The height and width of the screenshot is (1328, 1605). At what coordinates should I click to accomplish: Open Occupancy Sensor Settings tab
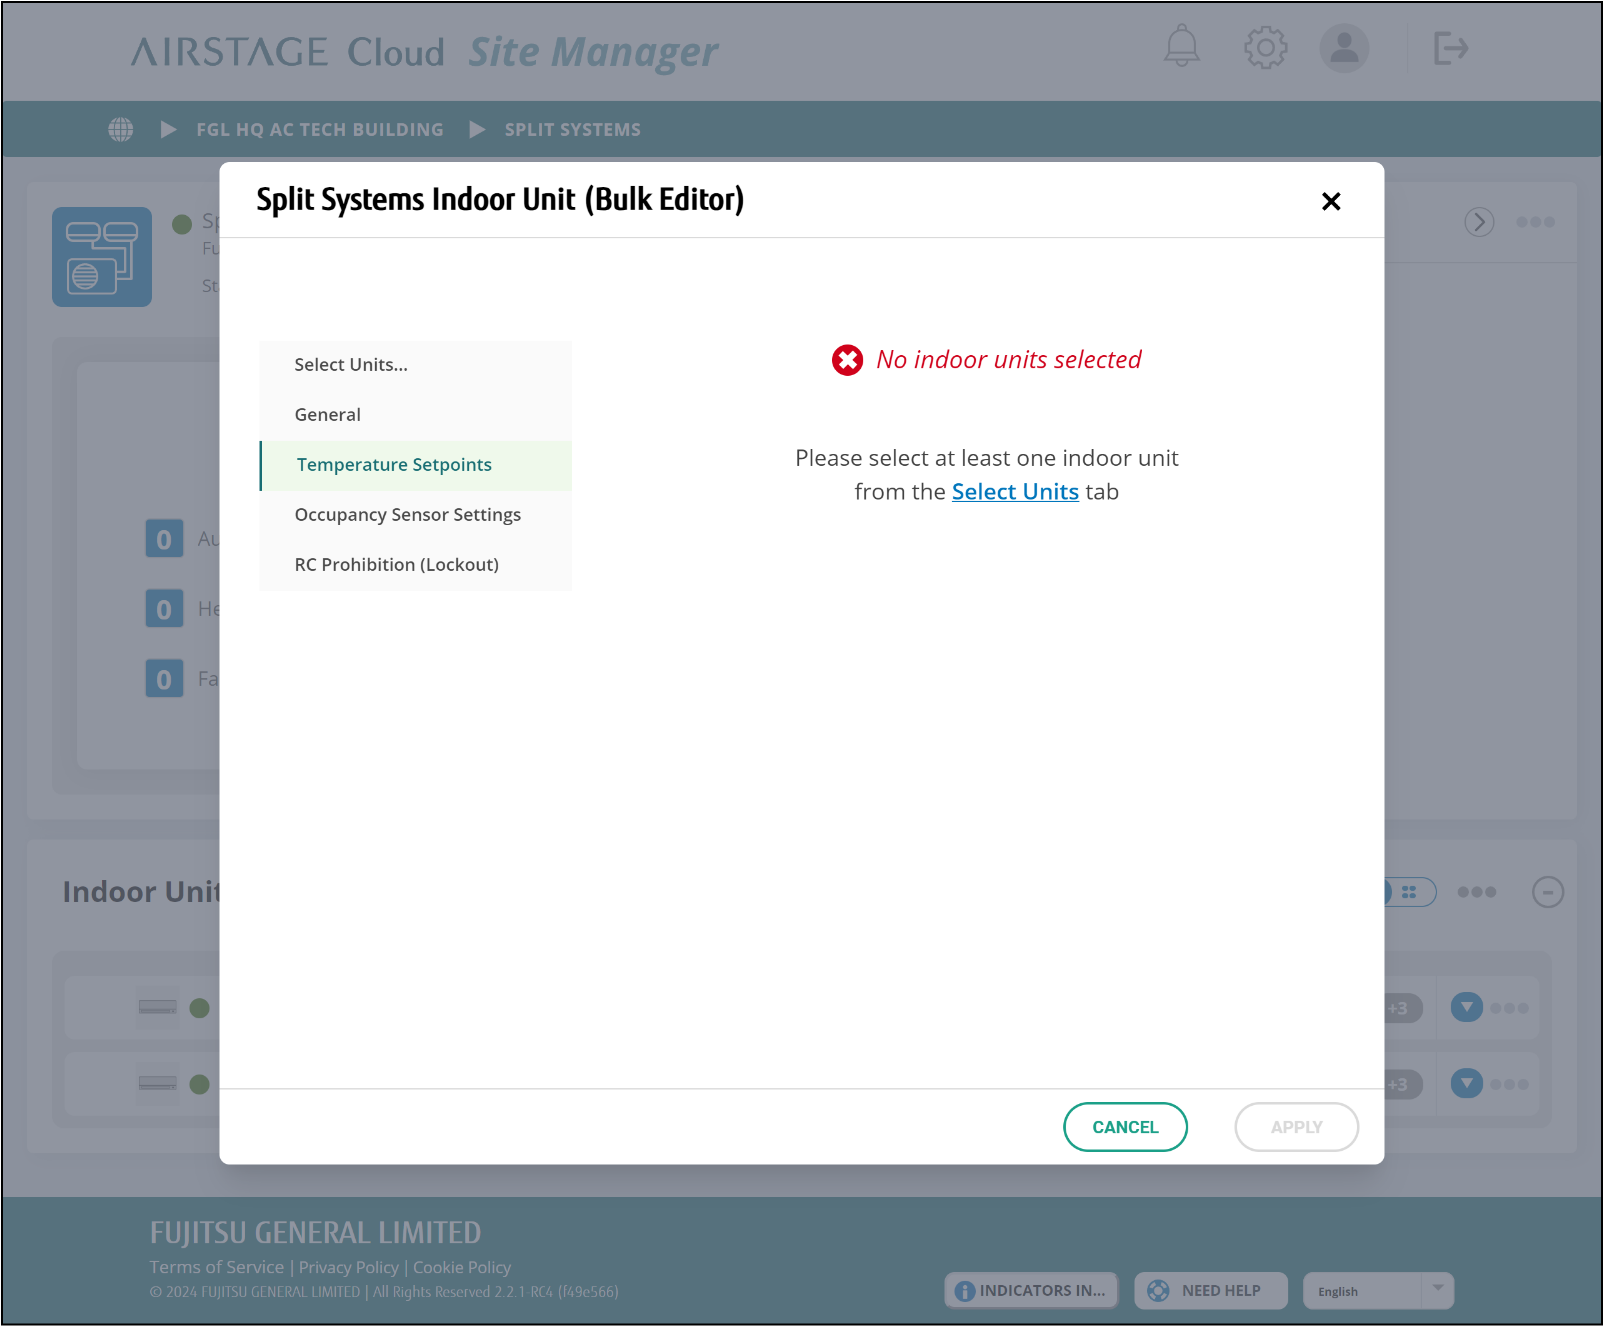[407, 515]
